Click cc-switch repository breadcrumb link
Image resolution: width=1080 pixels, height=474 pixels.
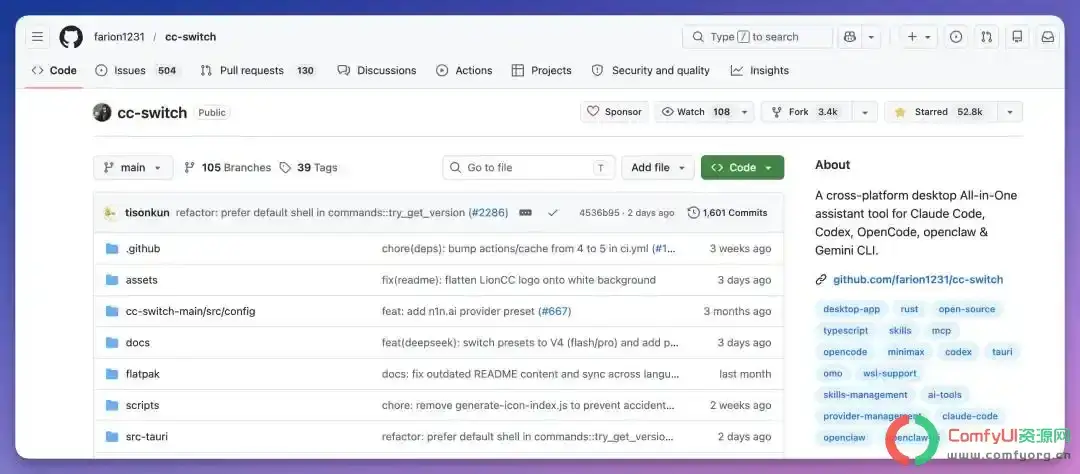click(191, 37)
